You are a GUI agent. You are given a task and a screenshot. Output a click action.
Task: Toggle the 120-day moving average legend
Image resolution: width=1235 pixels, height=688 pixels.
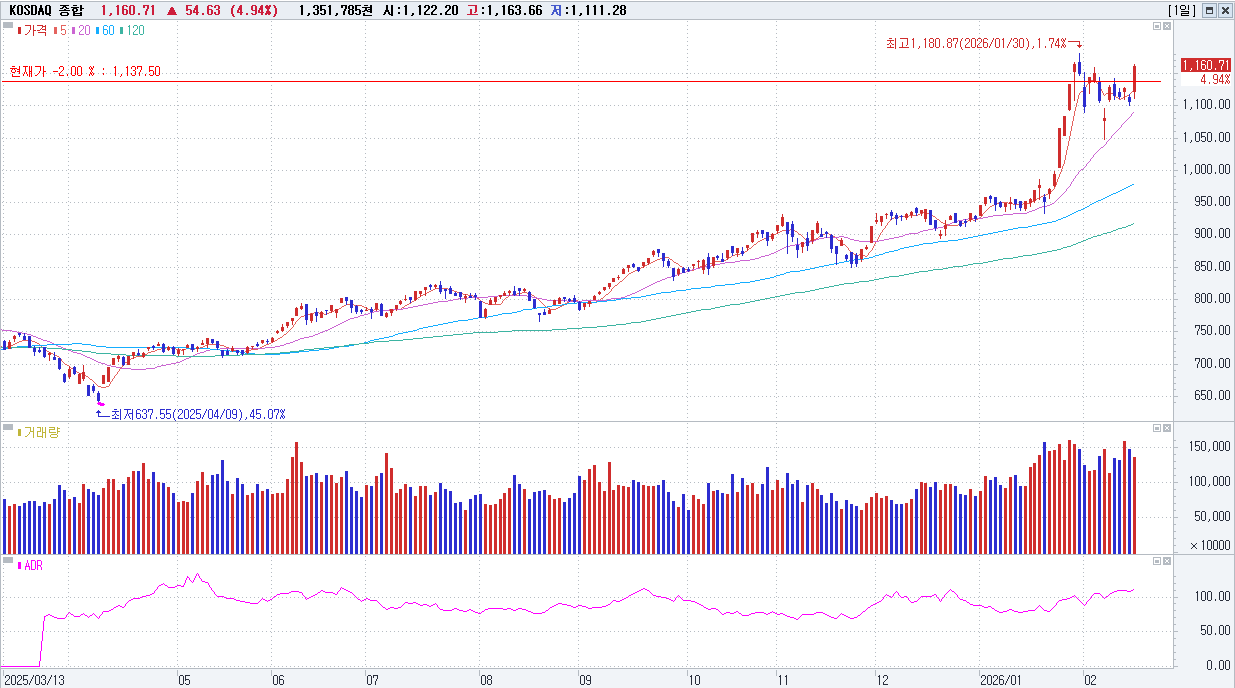tap(132, 30)
